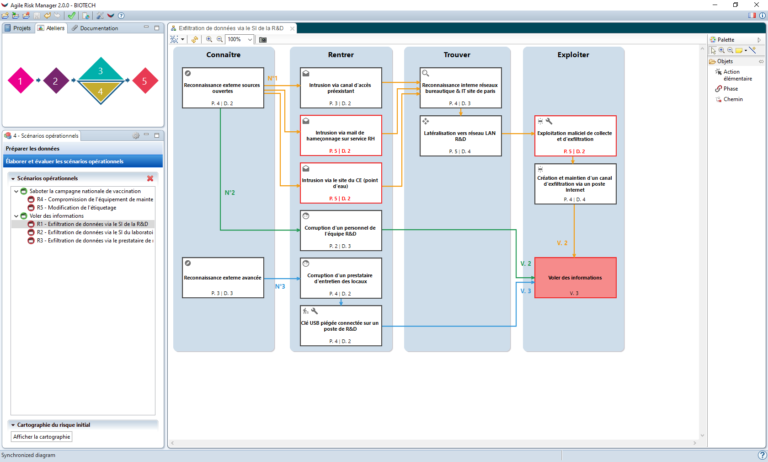Select the Intrusion via mail de hameçonnage node
The height and width of the screenshot is (462, 768).
pos(340,135)
